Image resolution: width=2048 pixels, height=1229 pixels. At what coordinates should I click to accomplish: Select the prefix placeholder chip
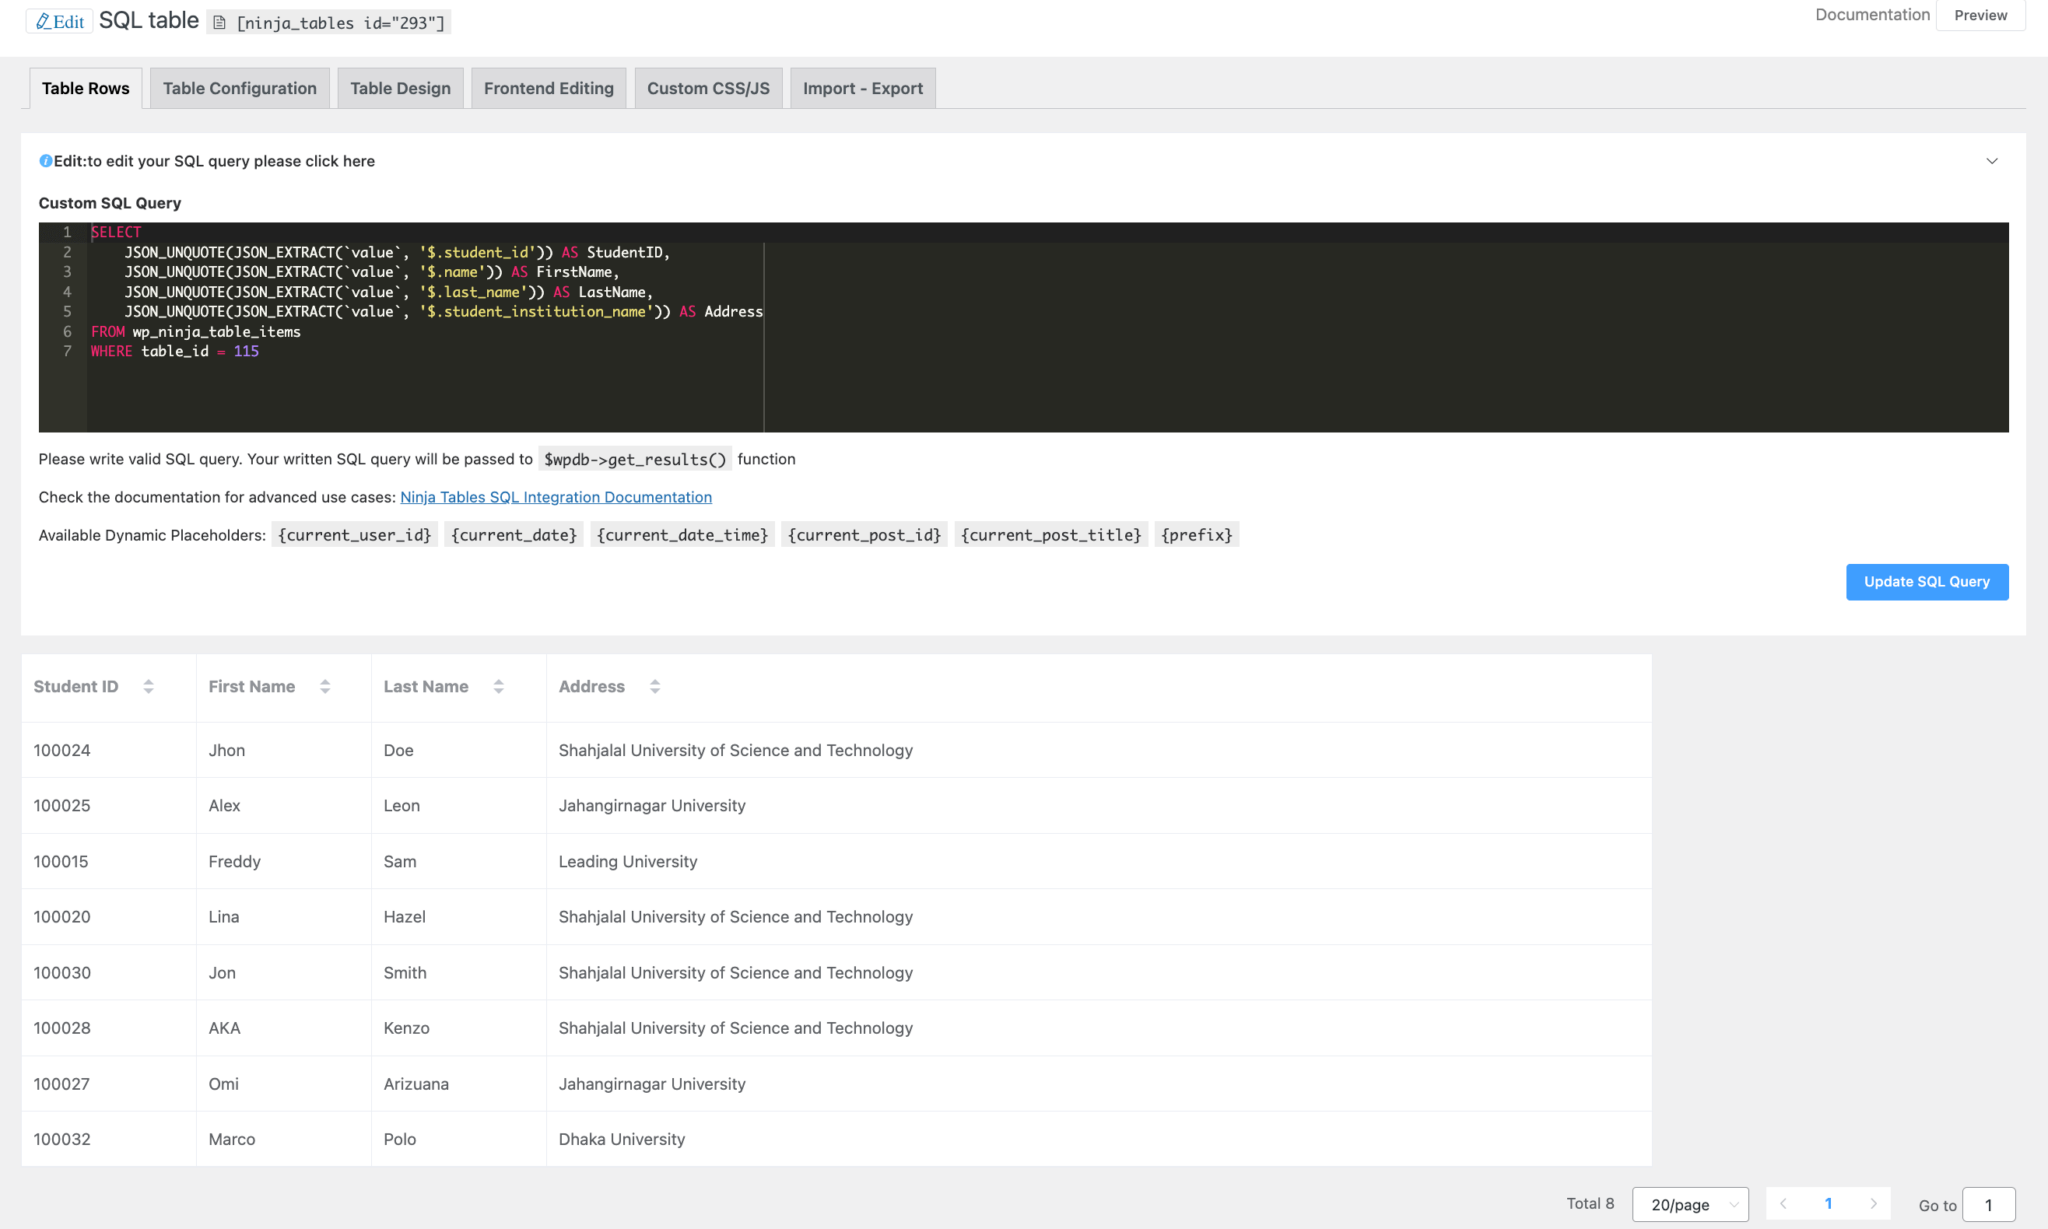point(1196,534)
